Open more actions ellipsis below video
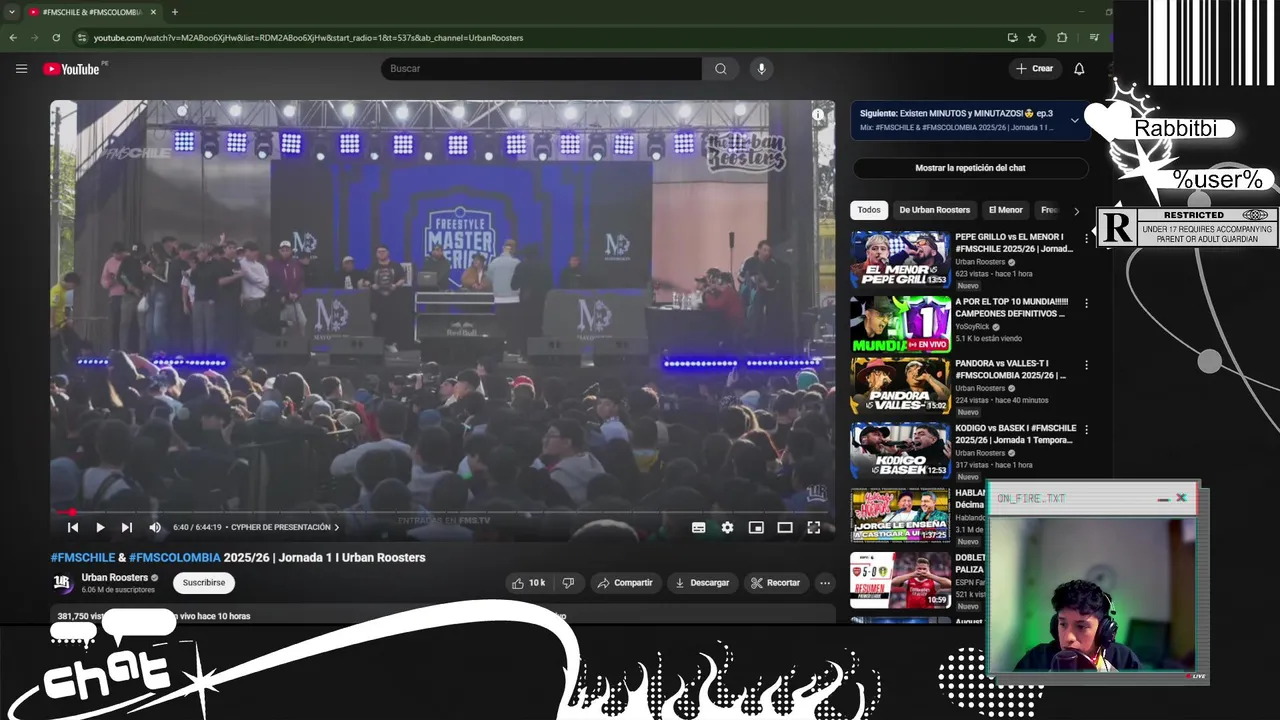This screenshot has width=1280, height=720. click(825, 583)
